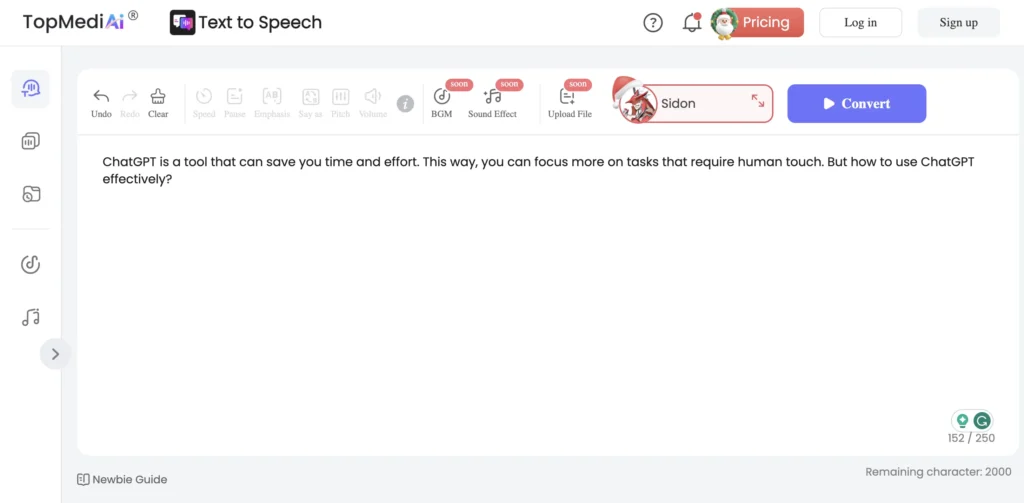Click the Upload File icon
The height and width of the screenshot is (503, 1024).
coord(568,97)
